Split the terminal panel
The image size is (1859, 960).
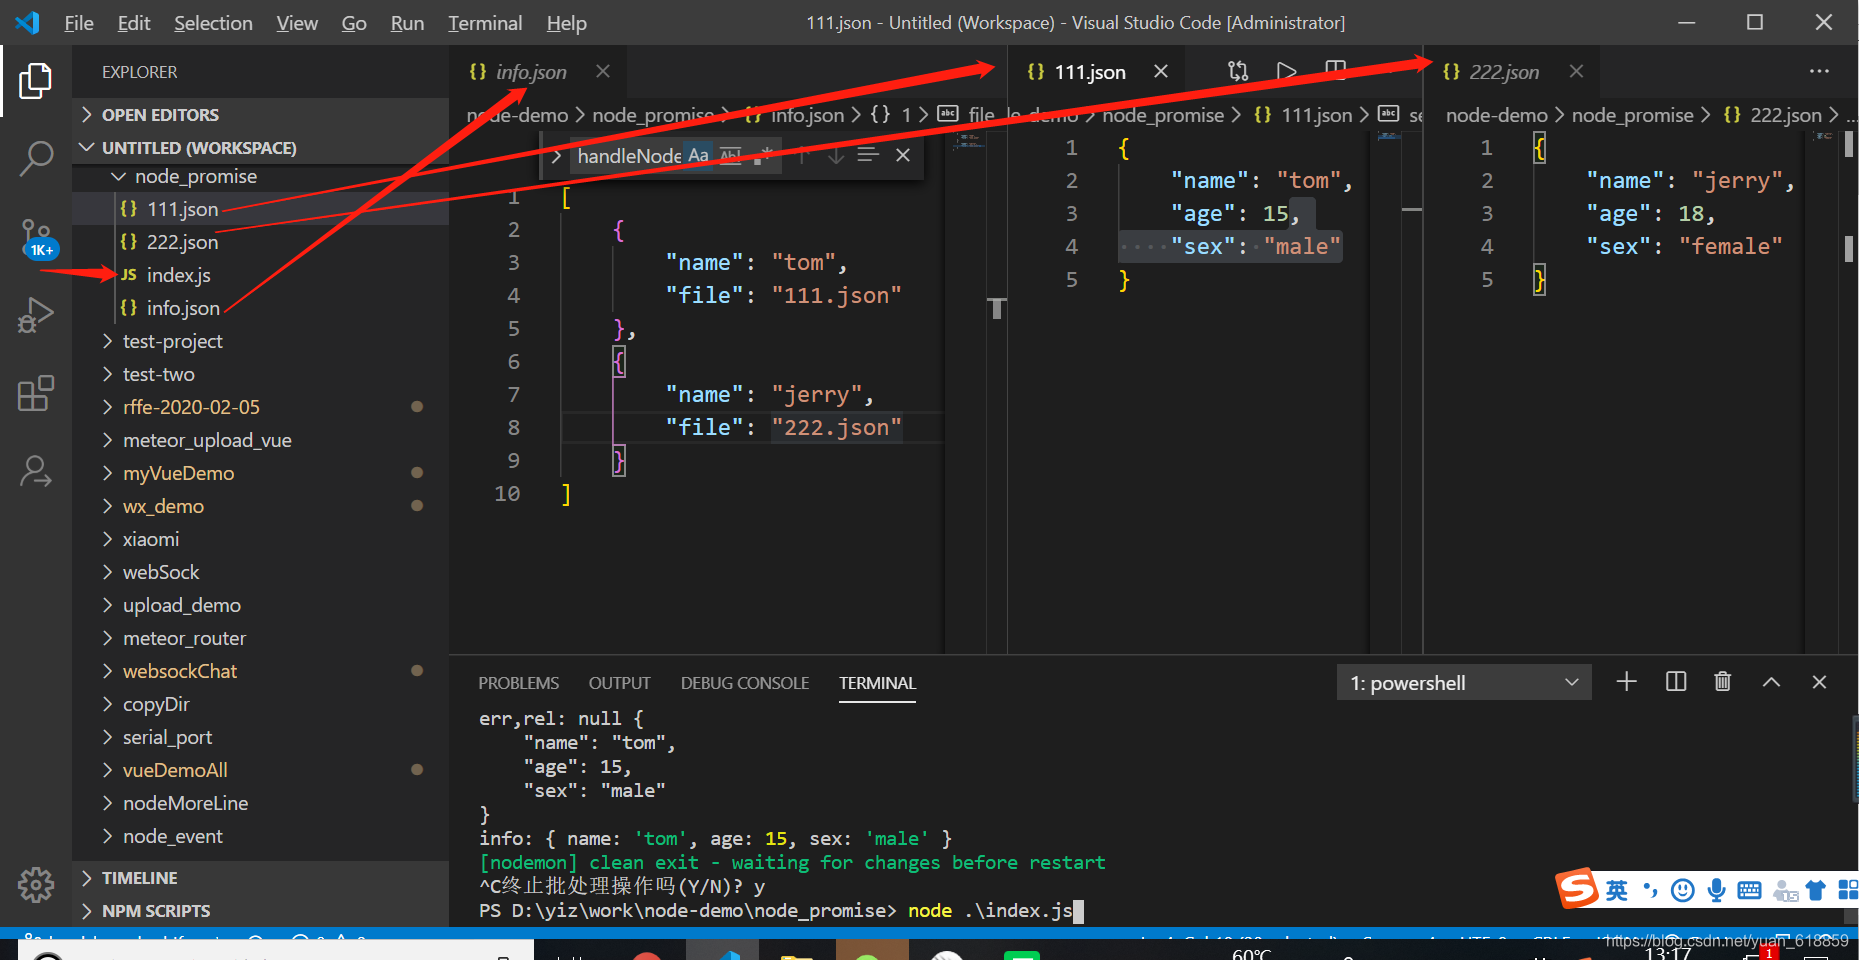tap(1676, 682)
